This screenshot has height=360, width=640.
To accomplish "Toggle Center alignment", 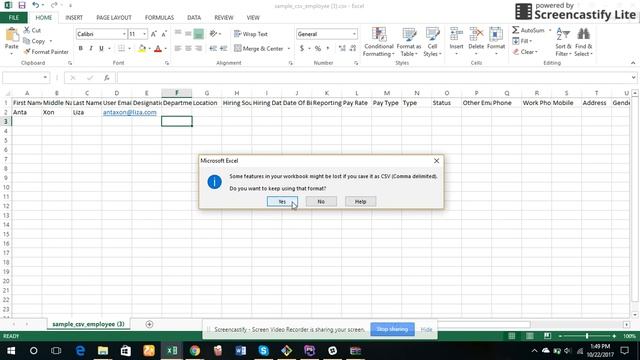I will (x=188, y=49).
